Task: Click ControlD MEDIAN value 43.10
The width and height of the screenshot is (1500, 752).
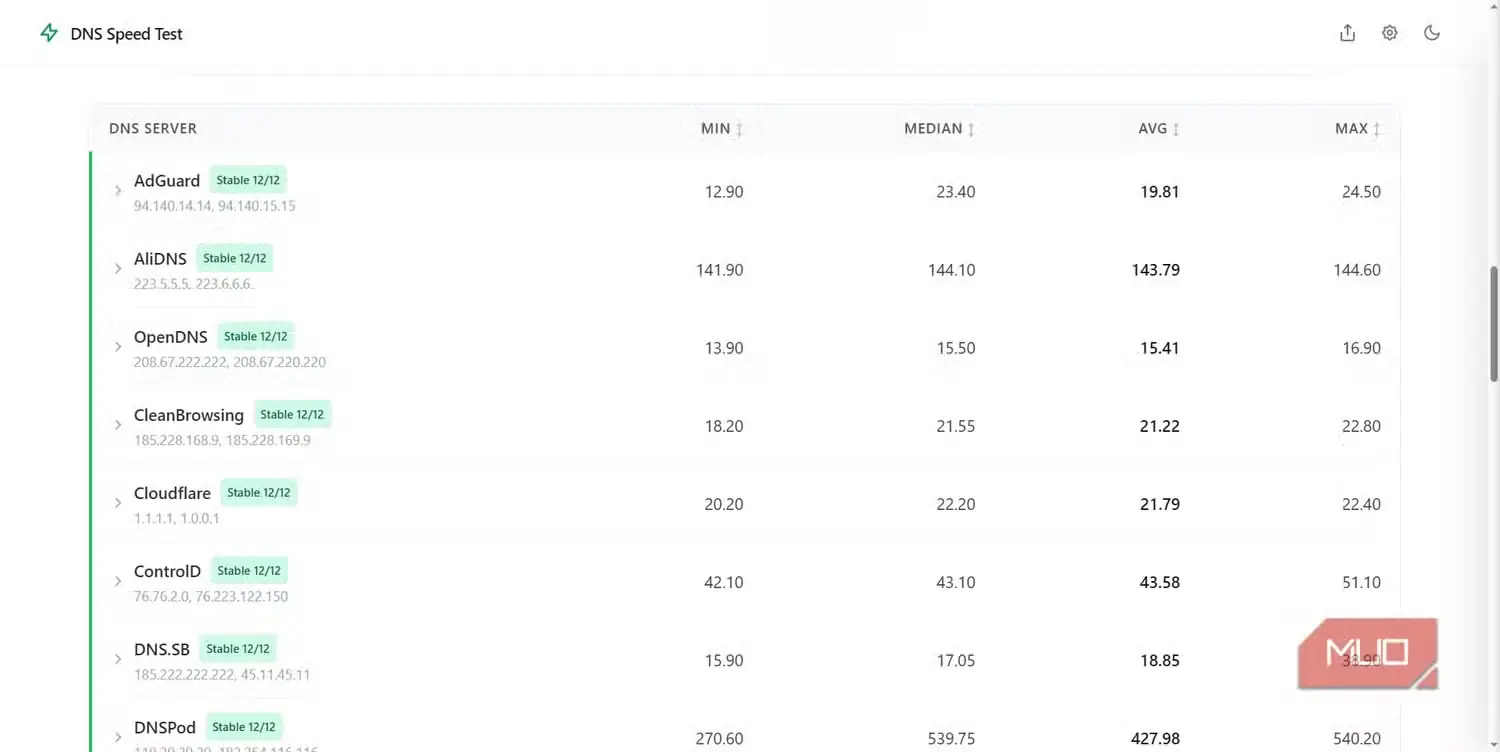Action: click(x=956, y=582)
